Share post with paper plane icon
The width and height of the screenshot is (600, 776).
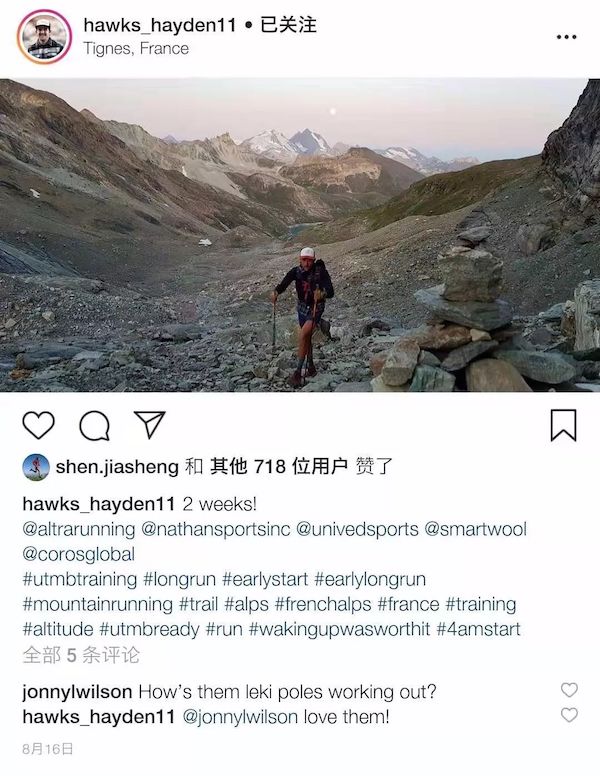(150, 424)
